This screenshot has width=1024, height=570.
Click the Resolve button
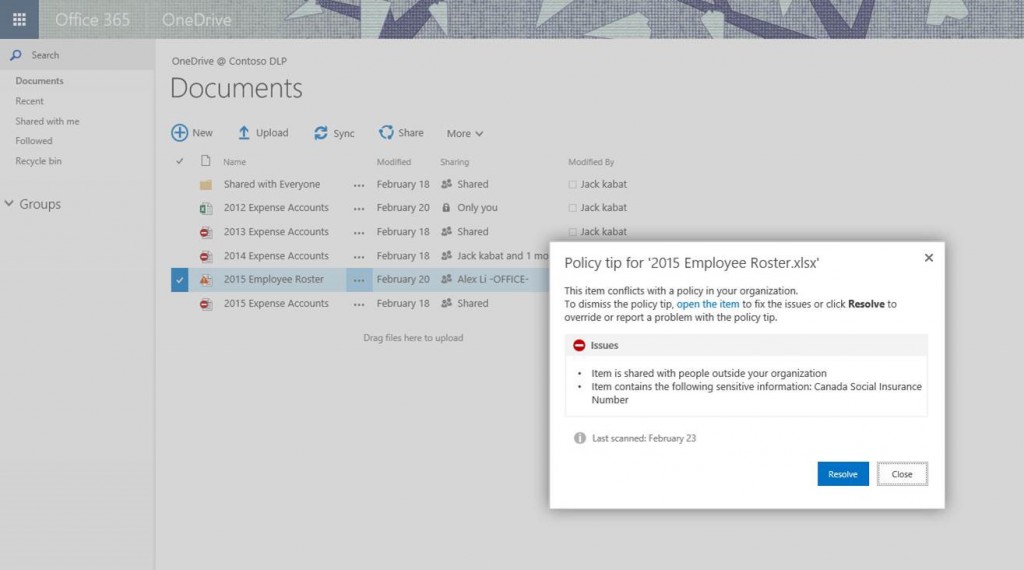[843, 474]
